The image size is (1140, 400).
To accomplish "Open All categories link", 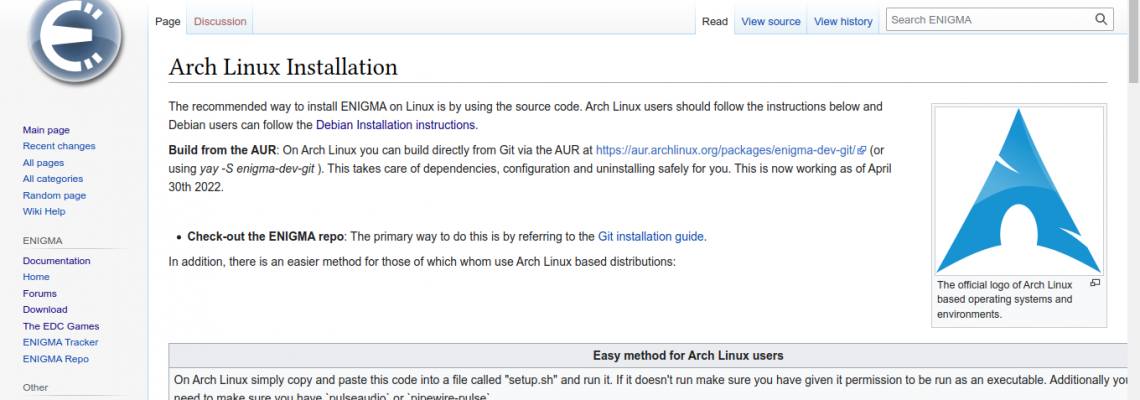I will pos(52,179).
